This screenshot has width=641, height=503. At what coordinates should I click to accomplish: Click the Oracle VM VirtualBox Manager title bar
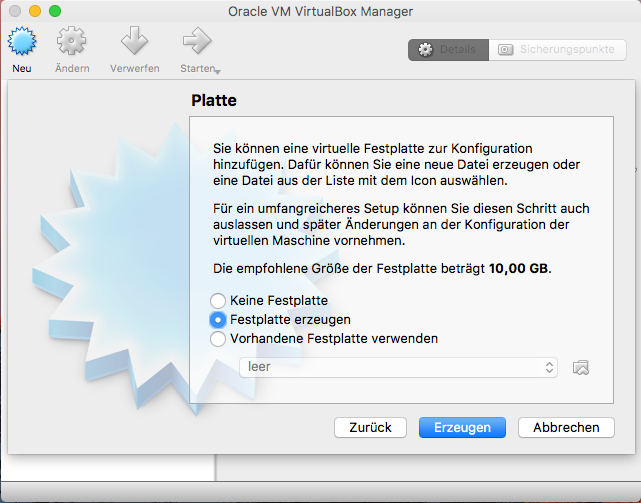point(320,11)
